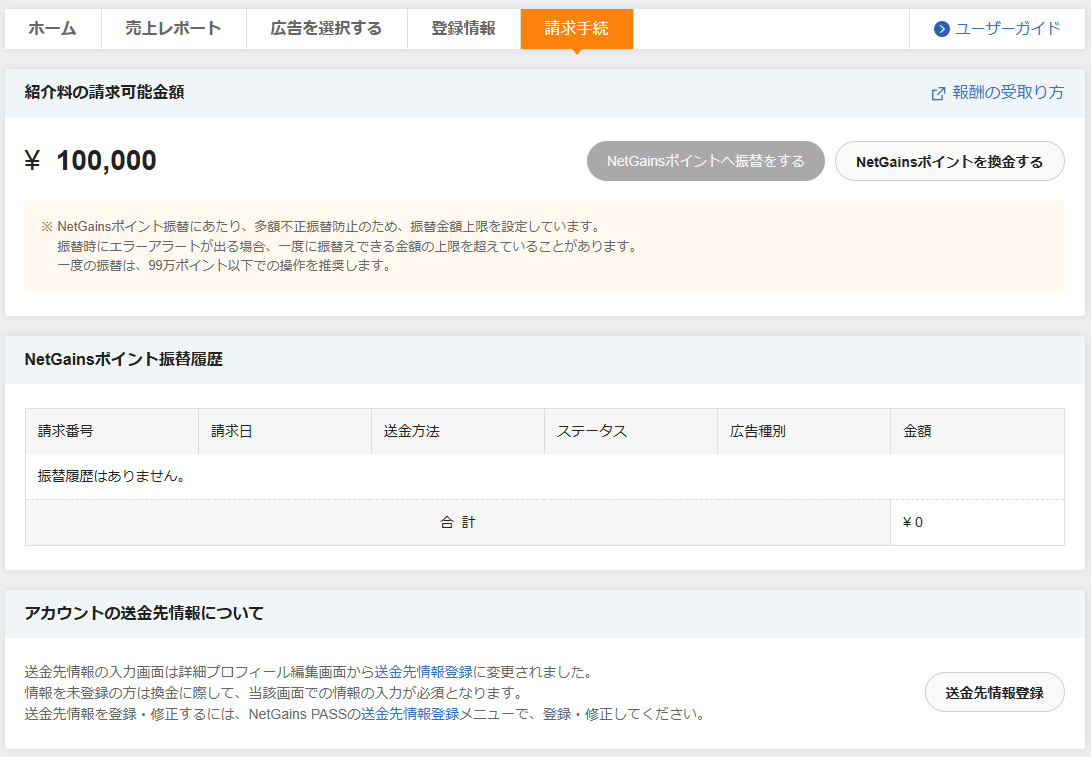Screen dimensions: 1091x757
Task: Select the 登録情報 tab
Action: pyautogui.click(x=463, y=29)
